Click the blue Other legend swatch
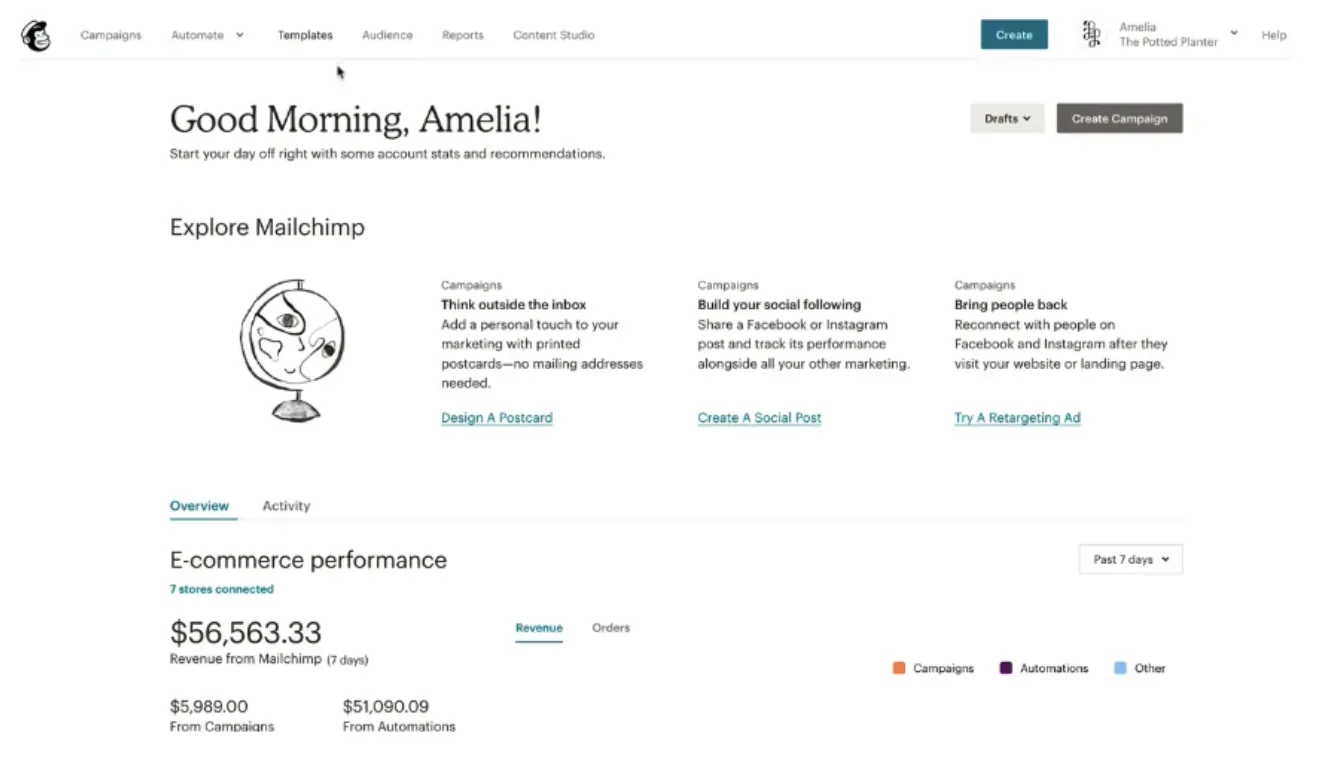The width and height of the screenshot is (1322, 774). tap(1120, 668)
